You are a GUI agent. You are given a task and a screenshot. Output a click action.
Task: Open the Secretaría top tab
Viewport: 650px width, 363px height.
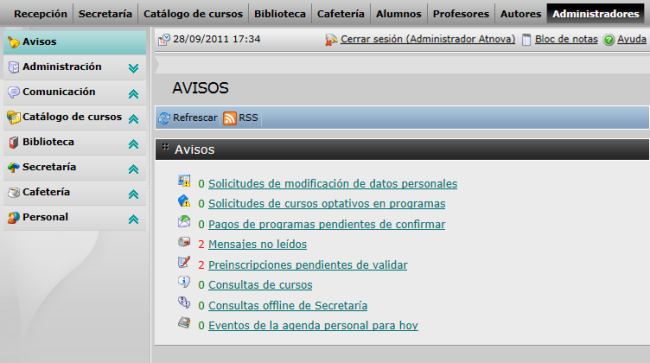coord(105,14)
